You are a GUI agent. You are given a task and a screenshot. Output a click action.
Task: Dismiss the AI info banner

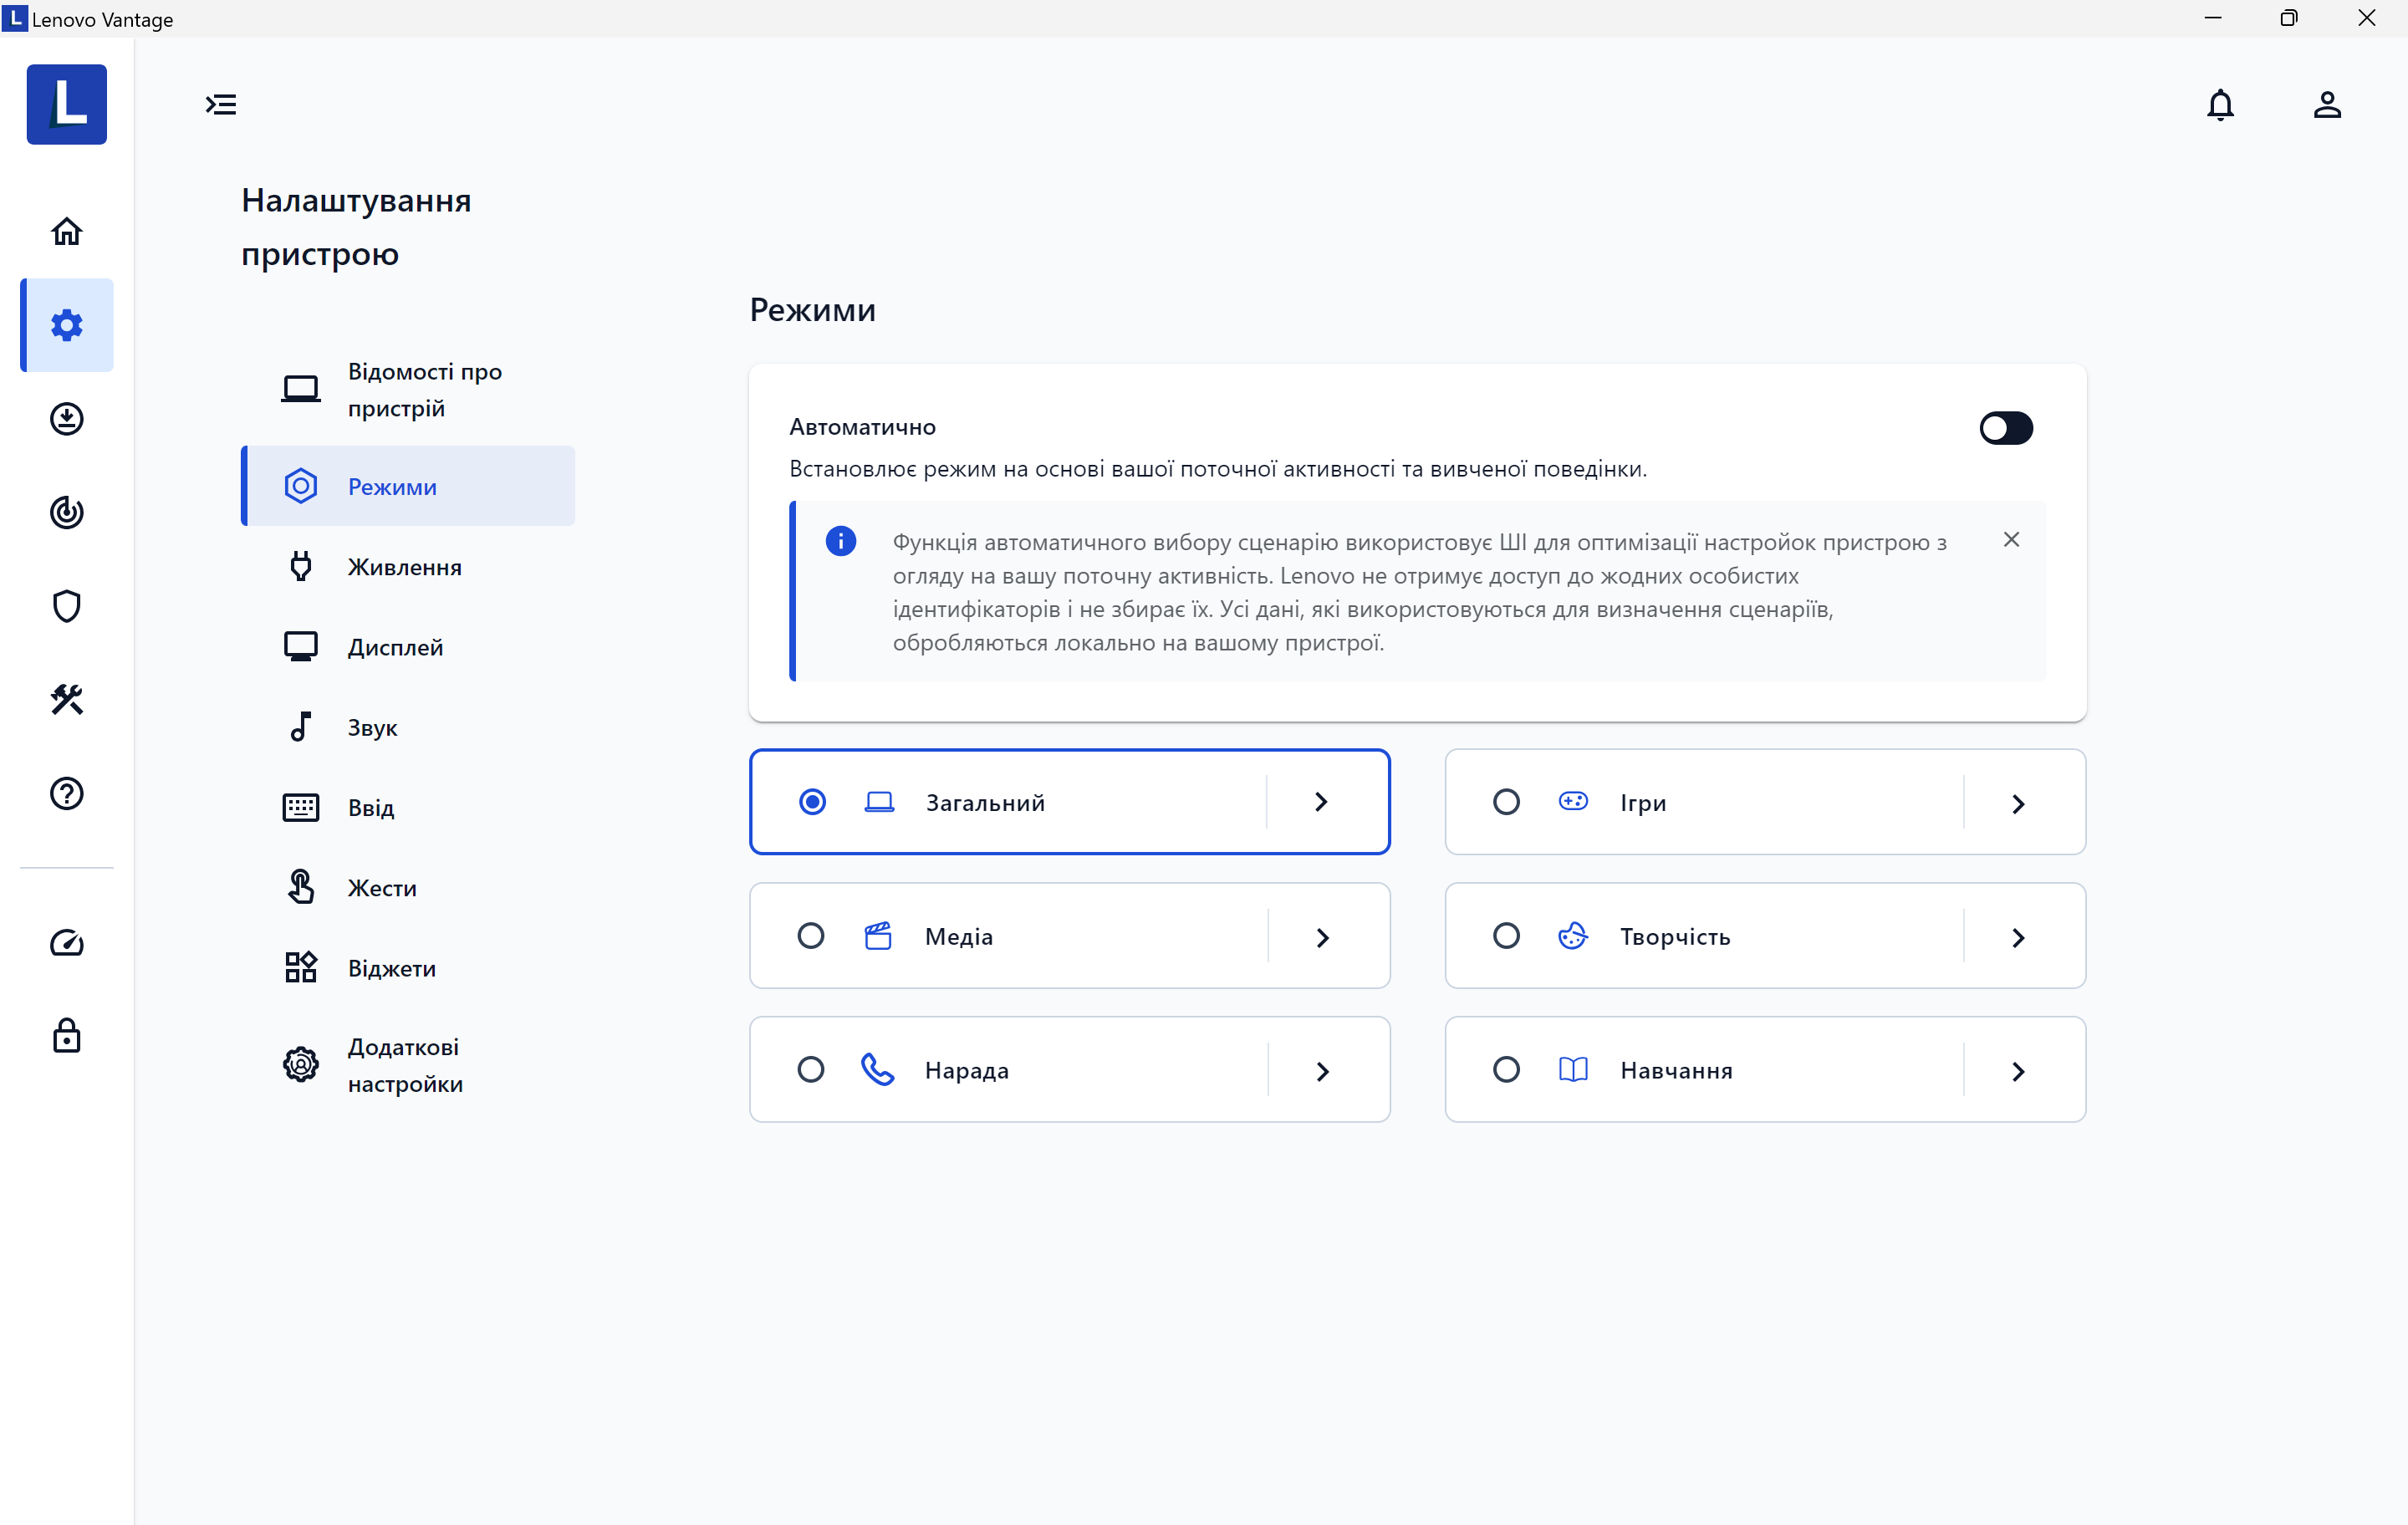[x=2012, y=540]
